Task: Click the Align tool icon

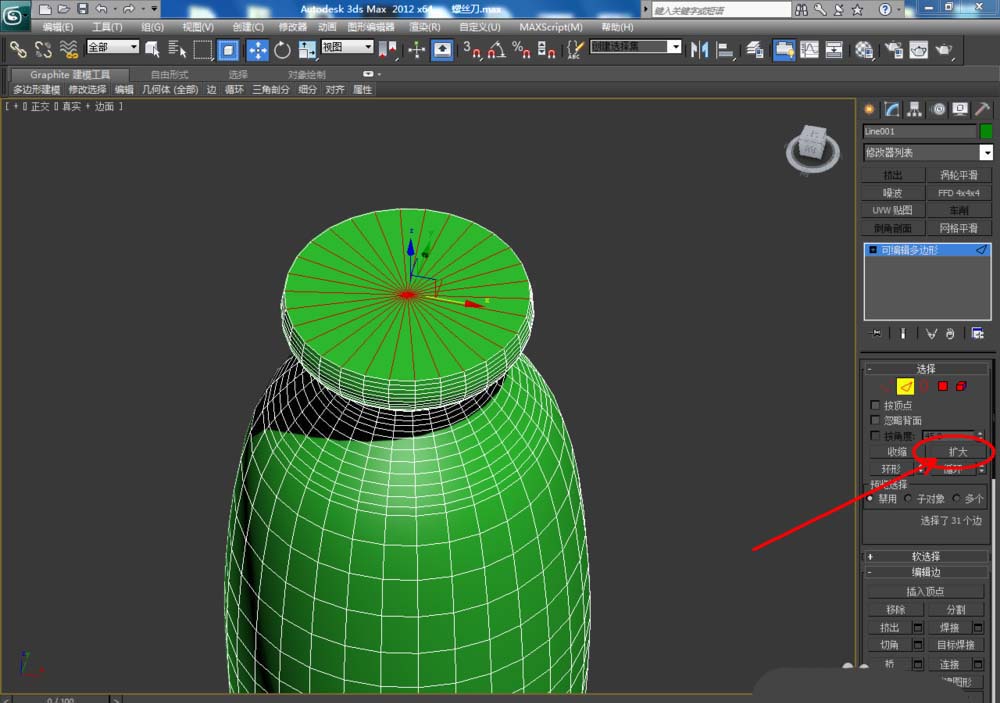Action: (x=725, y=49)
